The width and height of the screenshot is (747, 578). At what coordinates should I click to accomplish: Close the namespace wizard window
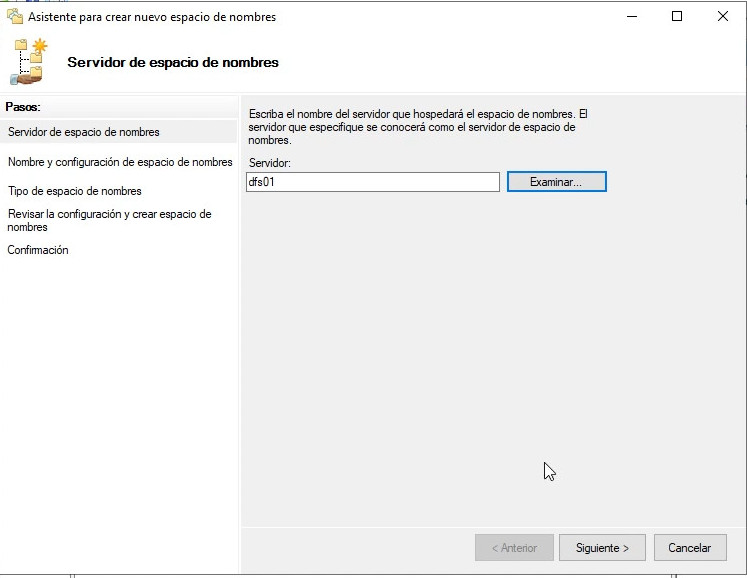[x=723, y=16]
